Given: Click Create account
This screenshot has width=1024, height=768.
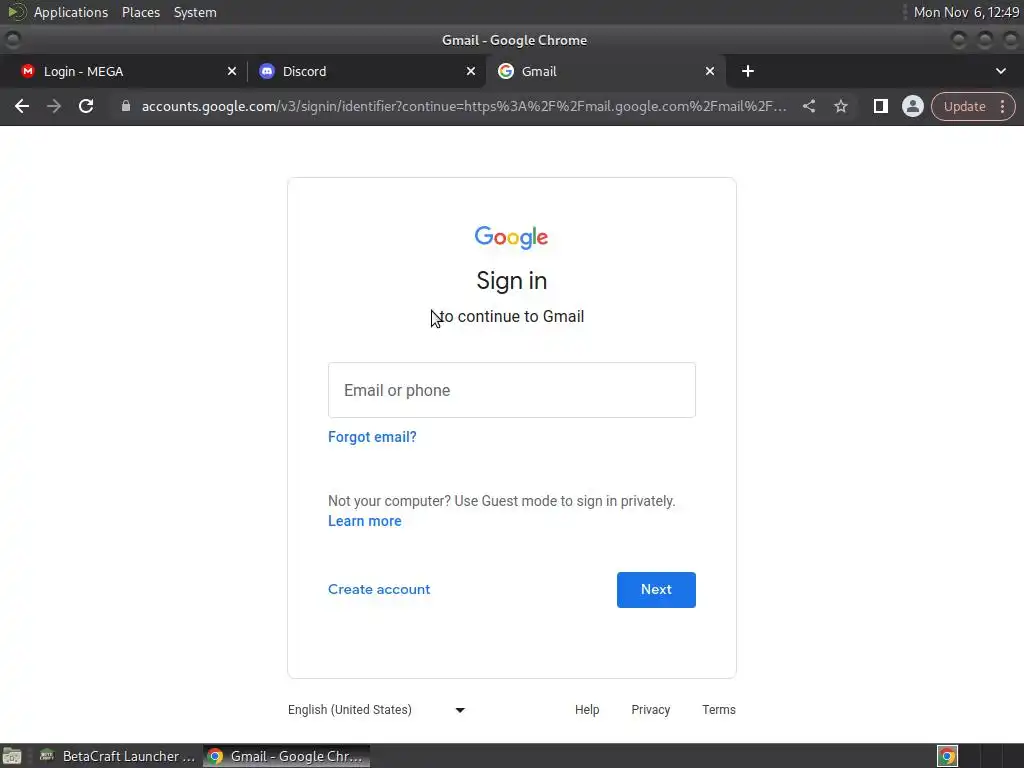Looking at the screenshot, I should coord(379,589).
